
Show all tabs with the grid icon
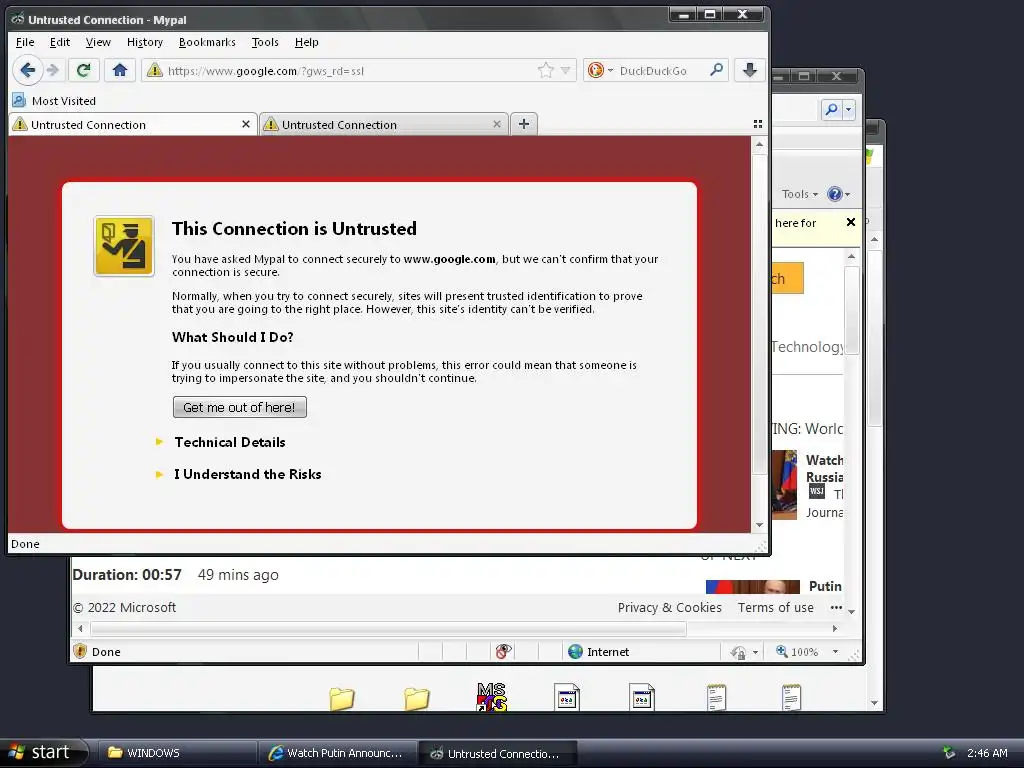758,124
